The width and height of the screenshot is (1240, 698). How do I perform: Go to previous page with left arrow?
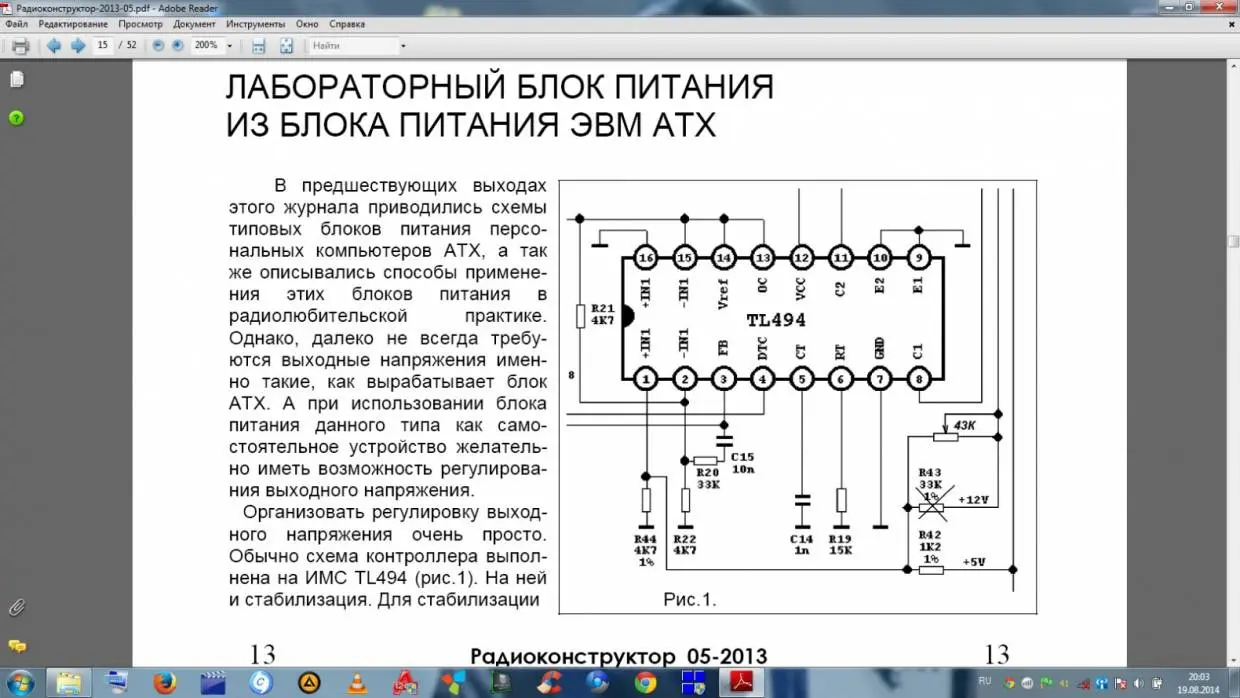pyautogui.click(x=54, y=45)
